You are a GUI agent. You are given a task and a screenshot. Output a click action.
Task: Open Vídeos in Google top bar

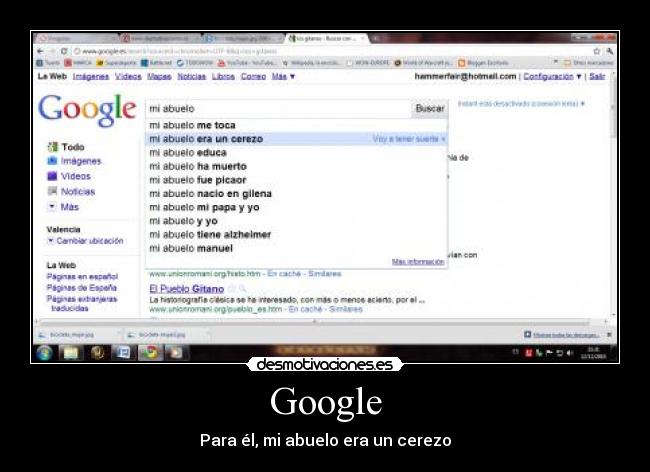point(128,77)
